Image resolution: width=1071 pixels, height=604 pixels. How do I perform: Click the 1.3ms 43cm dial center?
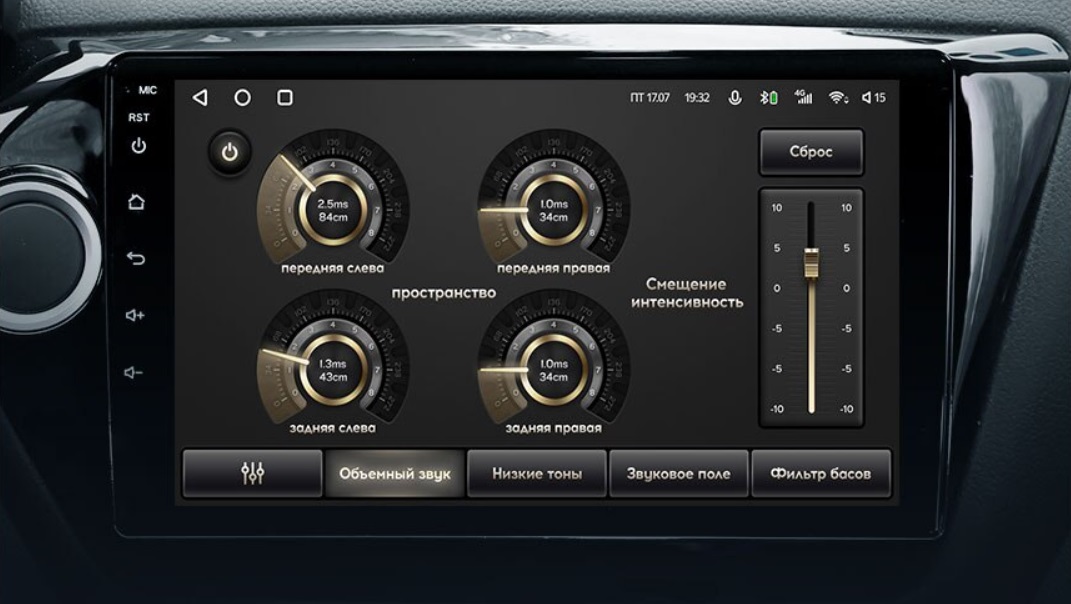tap(333, 370)
